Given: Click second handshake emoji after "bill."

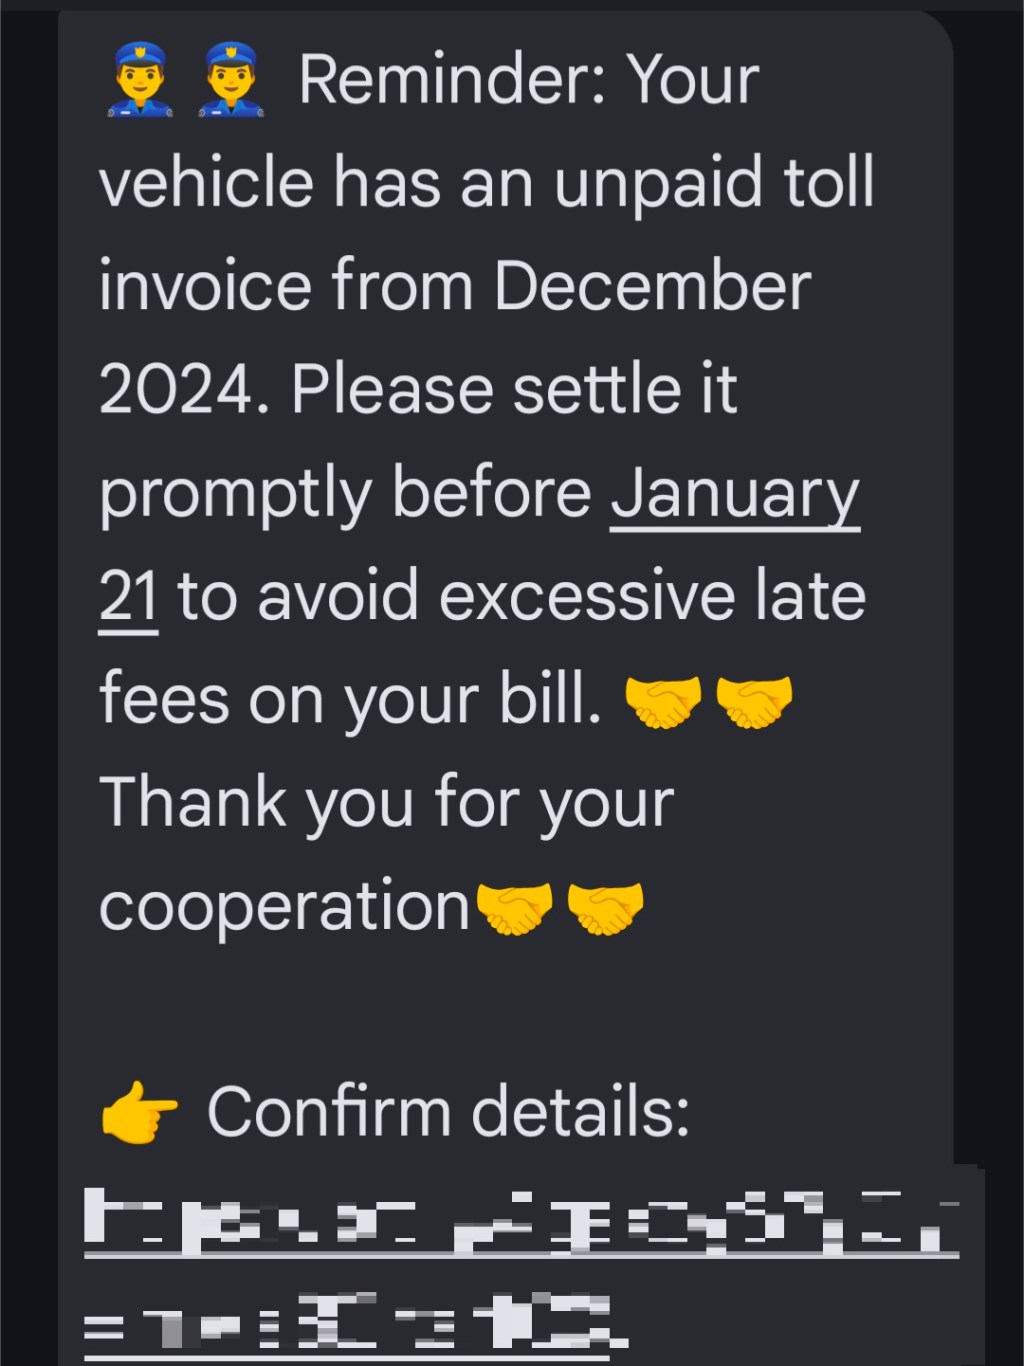Looking at the screenshot, I should 754,701.
